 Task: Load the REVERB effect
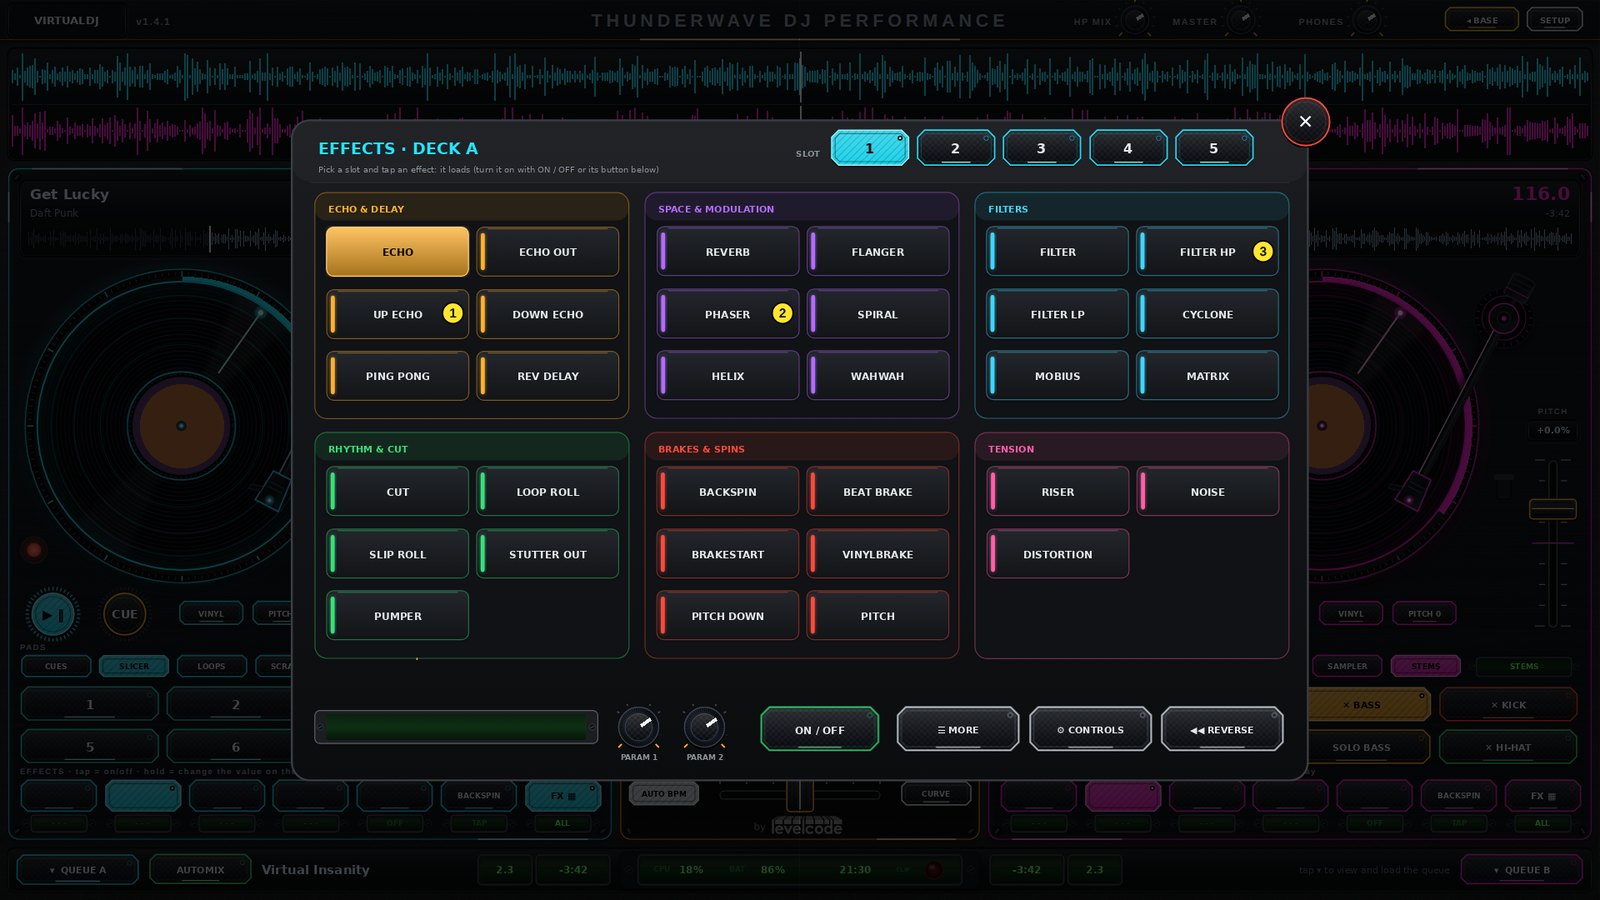(727, 252)
